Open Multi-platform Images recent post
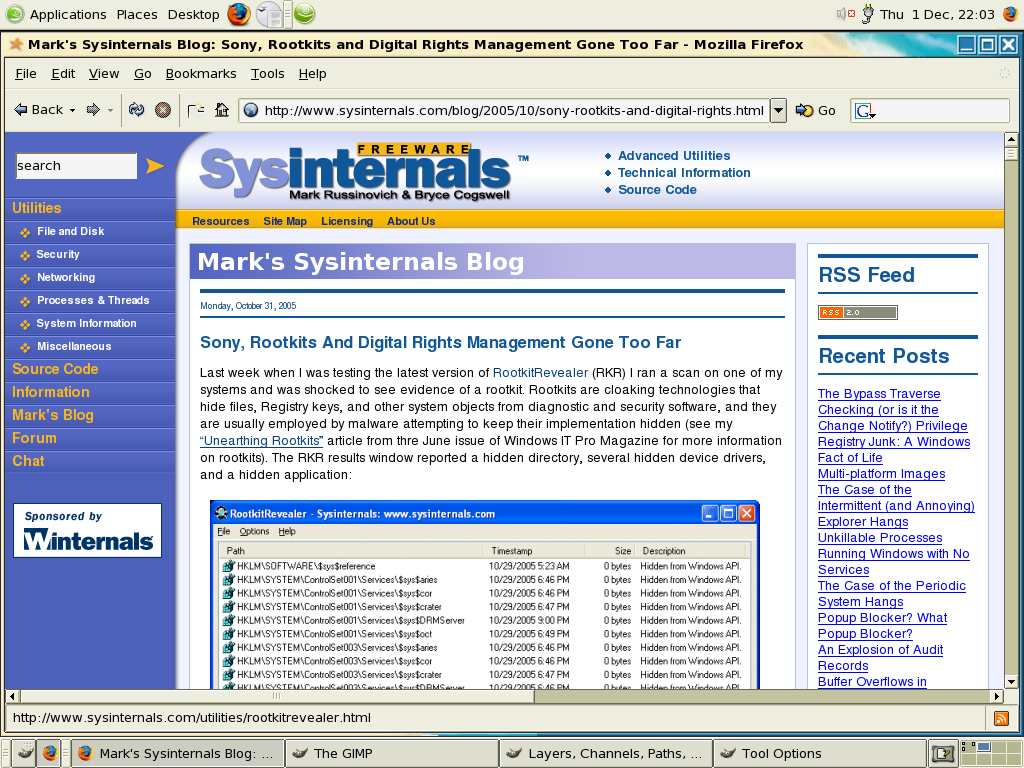The height and width of the screenshot is (768, 1024). [x=881, y=473]
